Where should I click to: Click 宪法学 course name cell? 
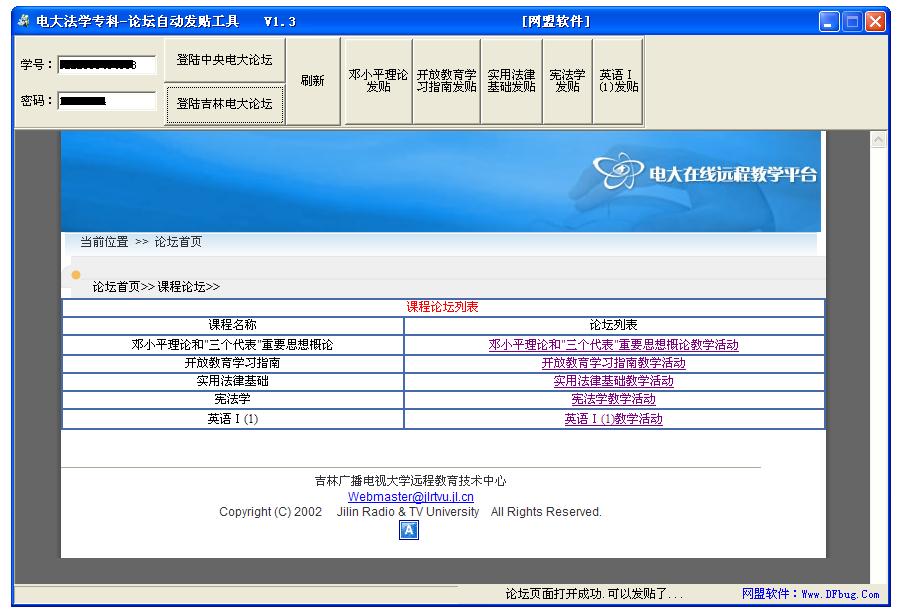pos(233,399)
